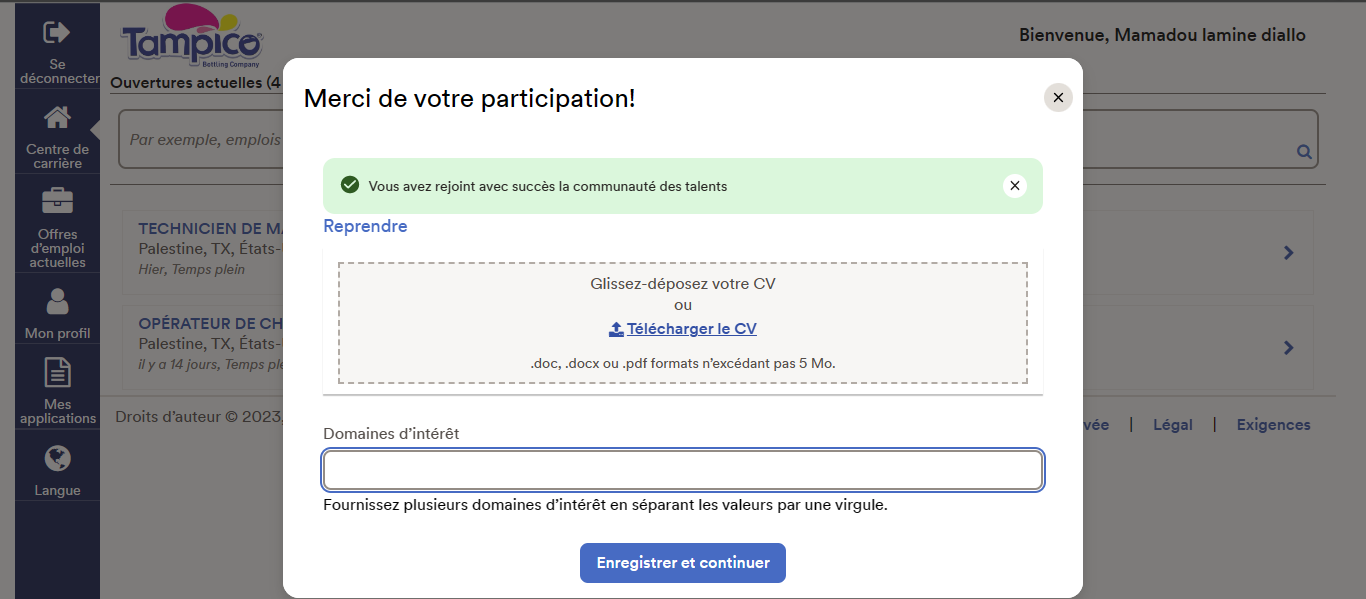Open the Centre de carrière home icon
Image resolution: width=1366 pixels, height=599 pixels.
57,118
